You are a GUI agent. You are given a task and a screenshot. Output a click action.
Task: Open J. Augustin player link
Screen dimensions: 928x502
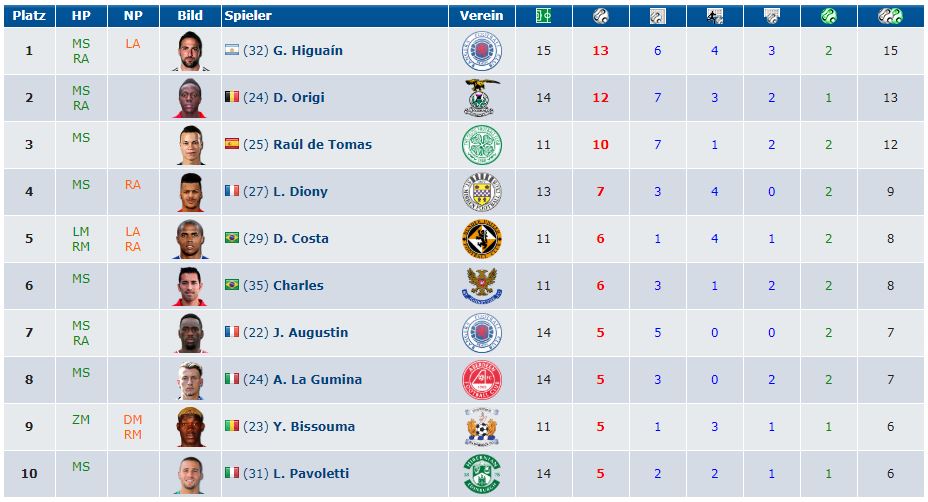pos(311,333)
